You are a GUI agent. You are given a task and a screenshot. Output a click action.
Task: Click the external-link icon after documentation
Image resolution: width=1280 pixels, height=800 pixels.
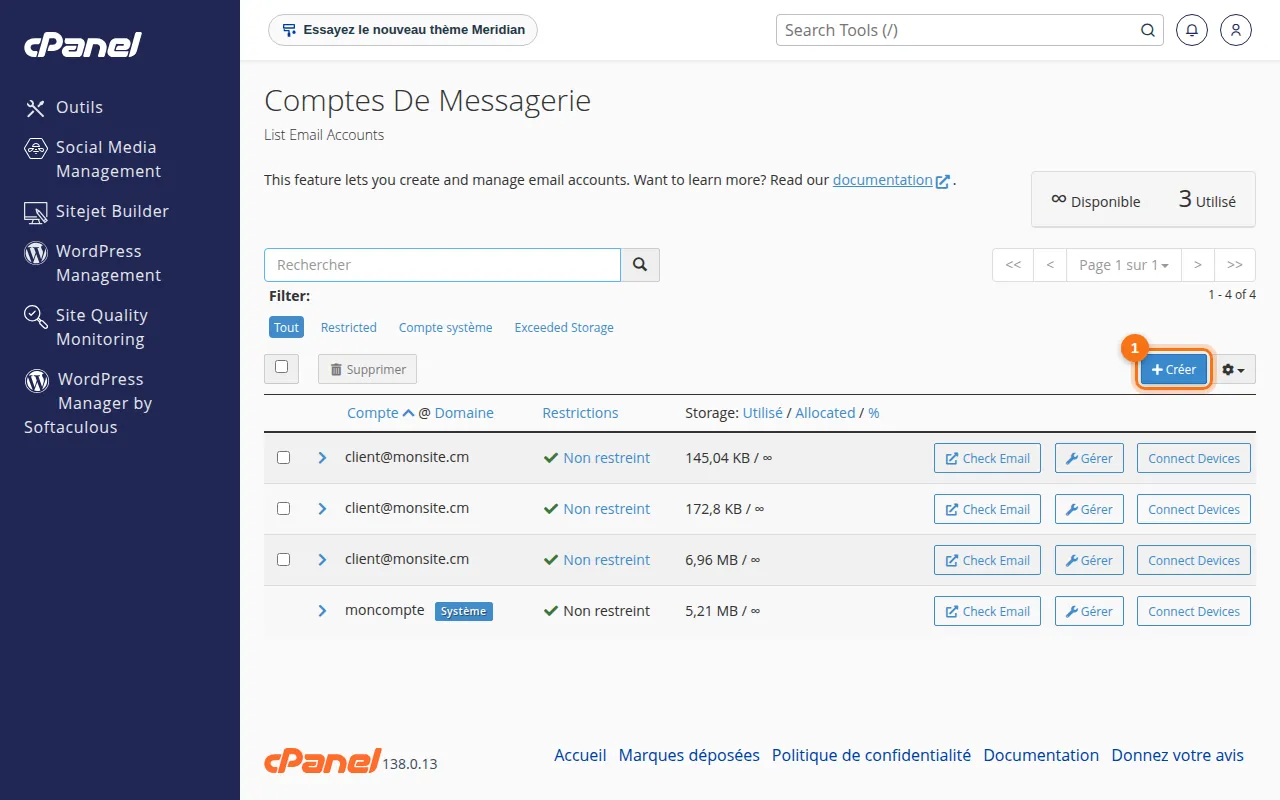(x=943, y=181)
